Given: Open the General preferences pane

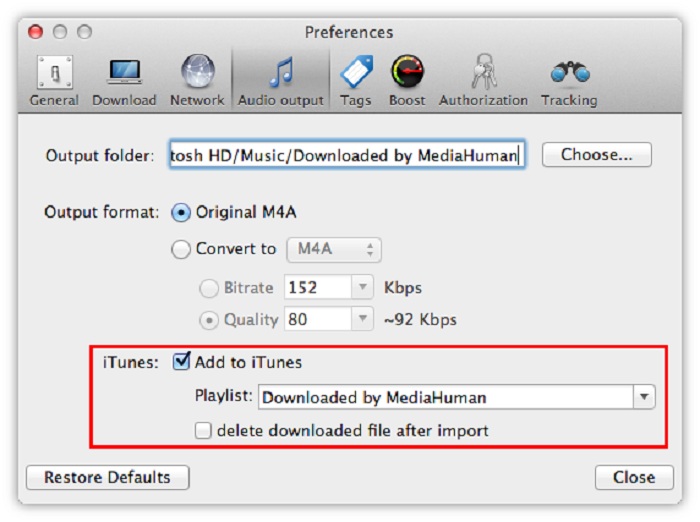Looking at the screenshot, I should (x=54, y=81).
